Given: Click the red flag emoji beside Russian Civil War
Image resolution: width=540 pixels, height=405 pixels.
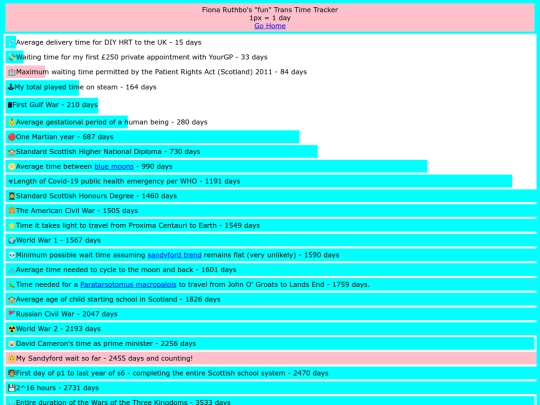Looking at the screenshot, I should click(x=11, y=314).
